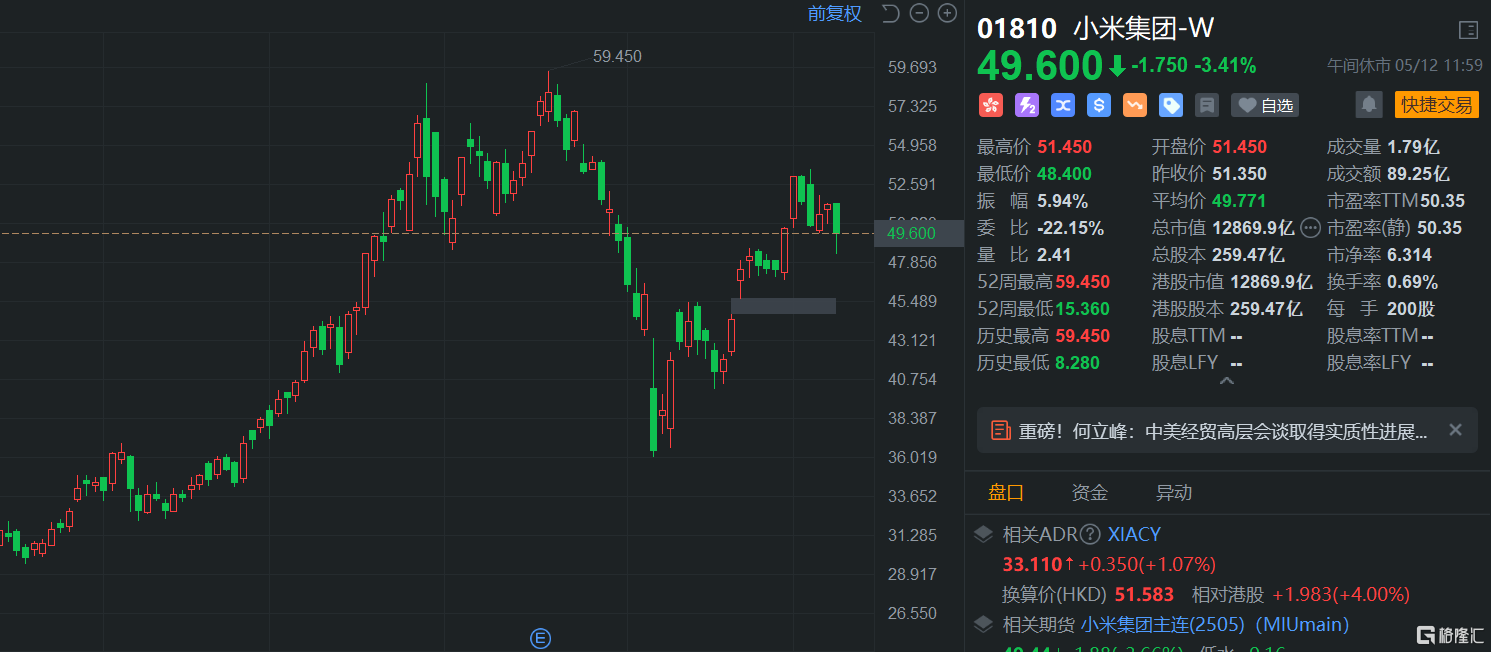Collapse the quote details with up chevron
The image size is (1491, 652).
coord(1227,381)
